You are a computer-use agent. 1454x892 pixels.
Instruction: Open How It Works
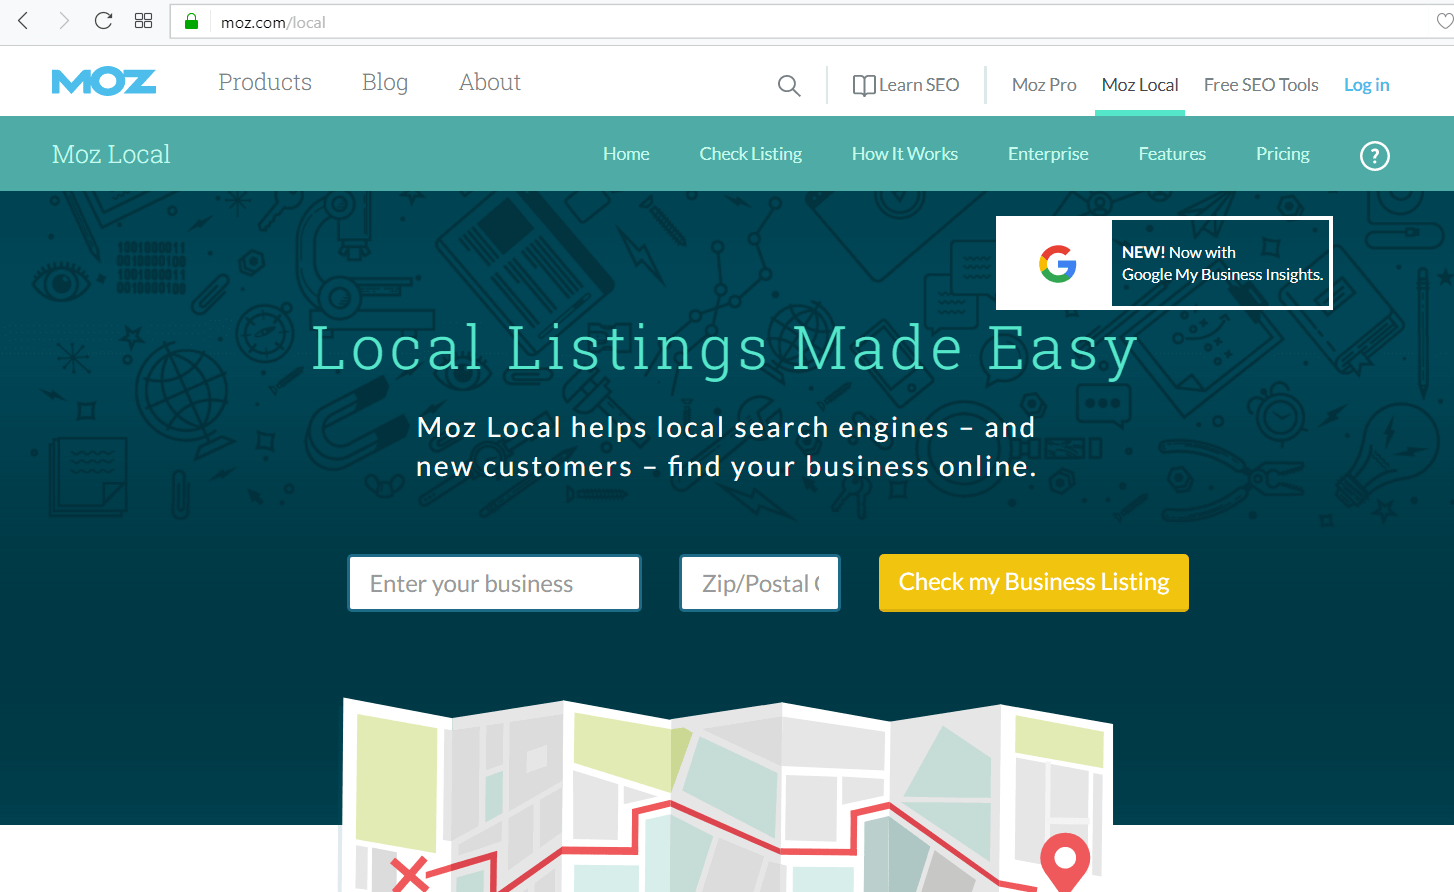(x=905, y=154)
